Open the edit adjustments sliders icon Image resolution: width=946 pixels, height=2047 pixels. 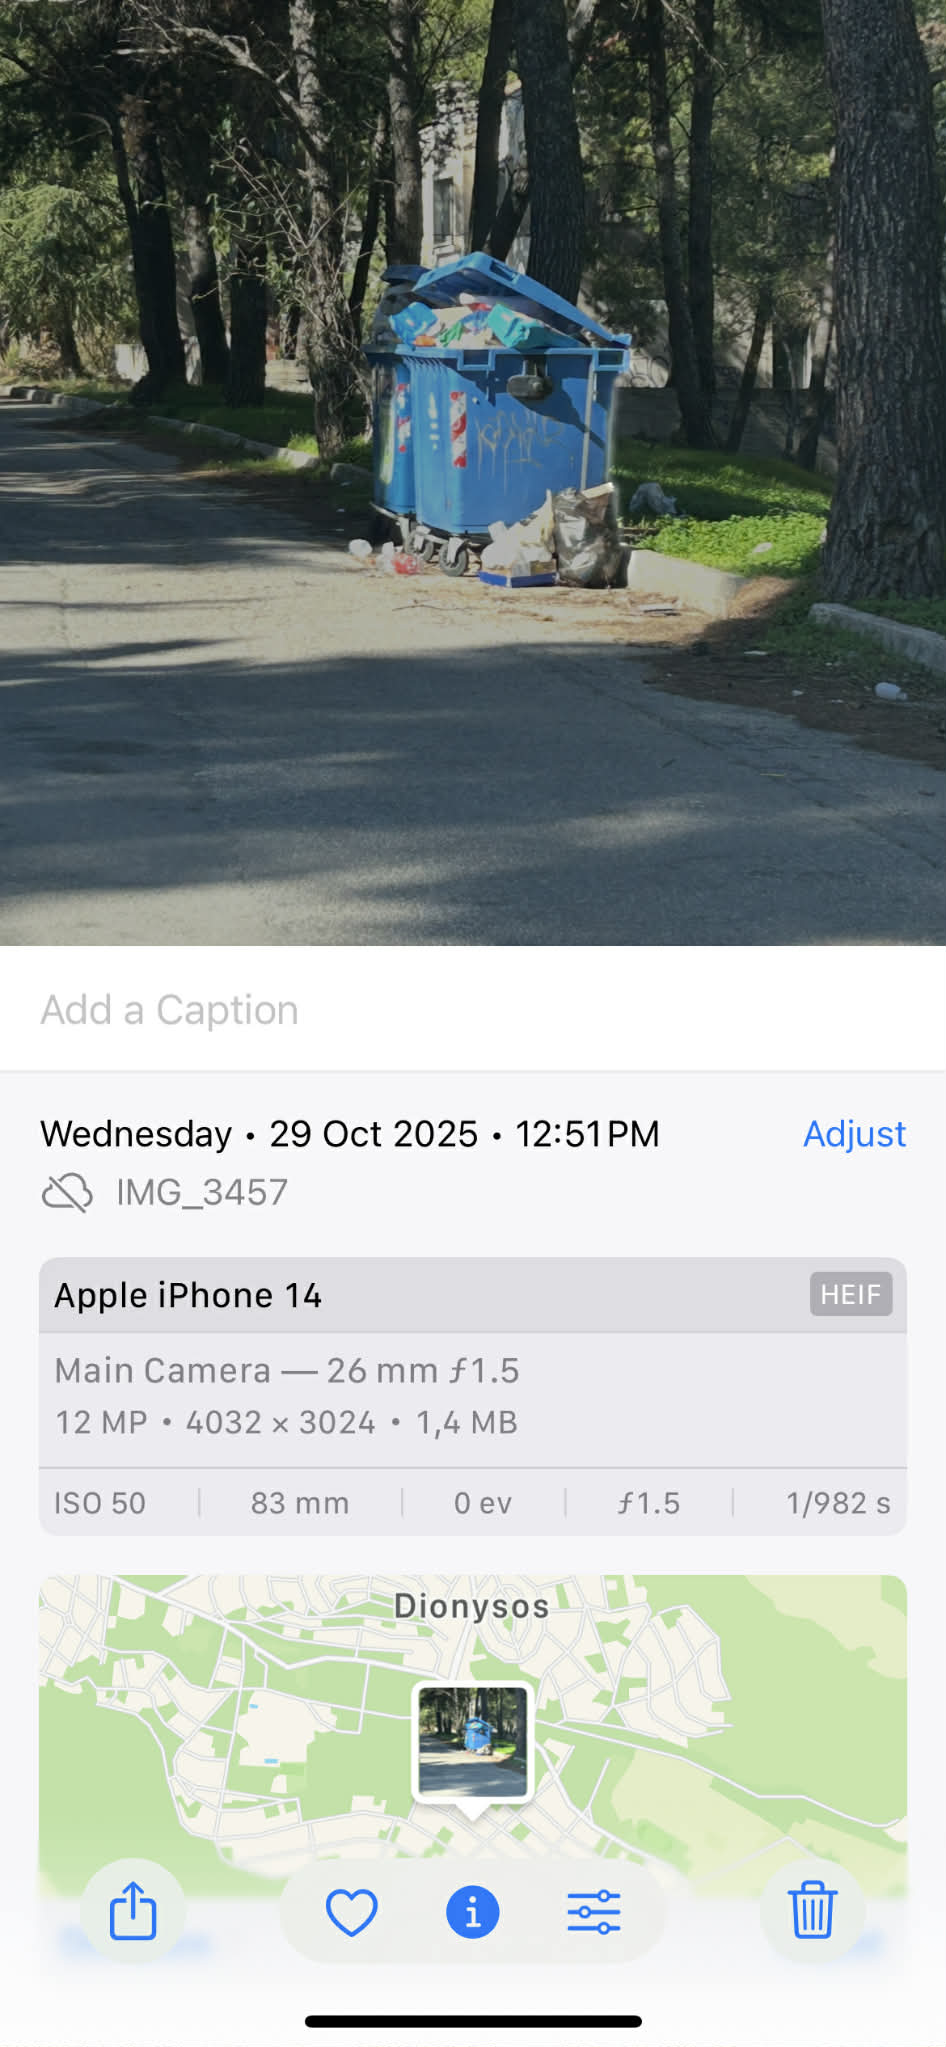click(x=594, y=1912)
